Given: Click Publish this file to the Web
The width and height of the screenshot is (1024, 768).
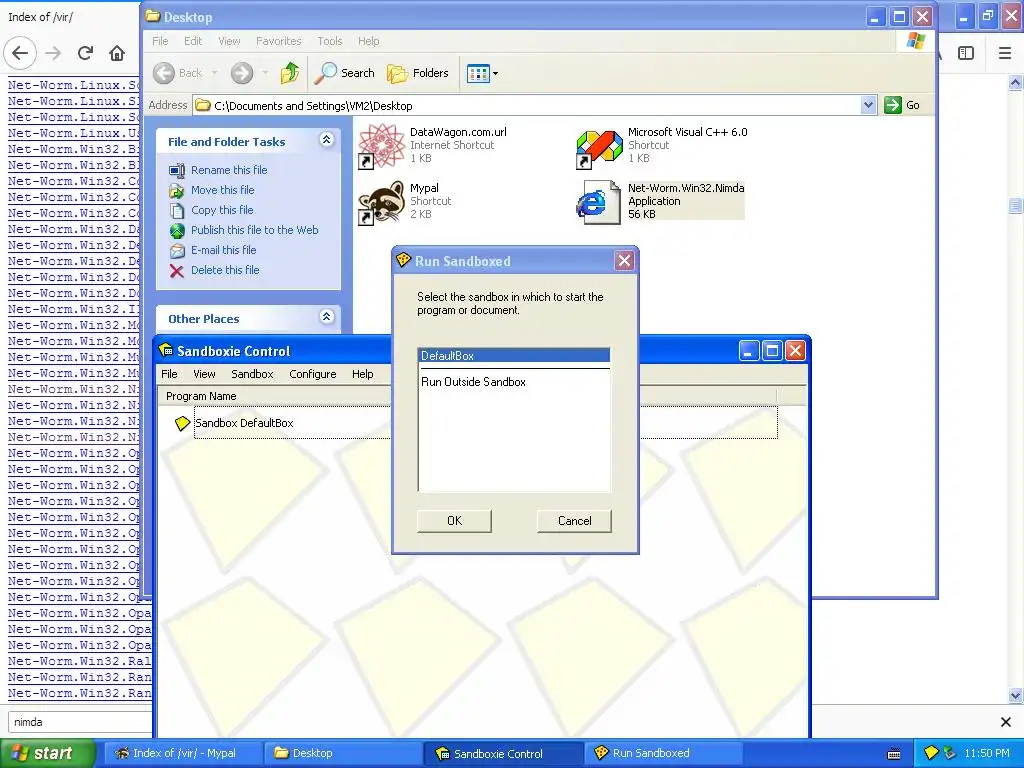Looking at the screenshot, I should tap(255, 230).
